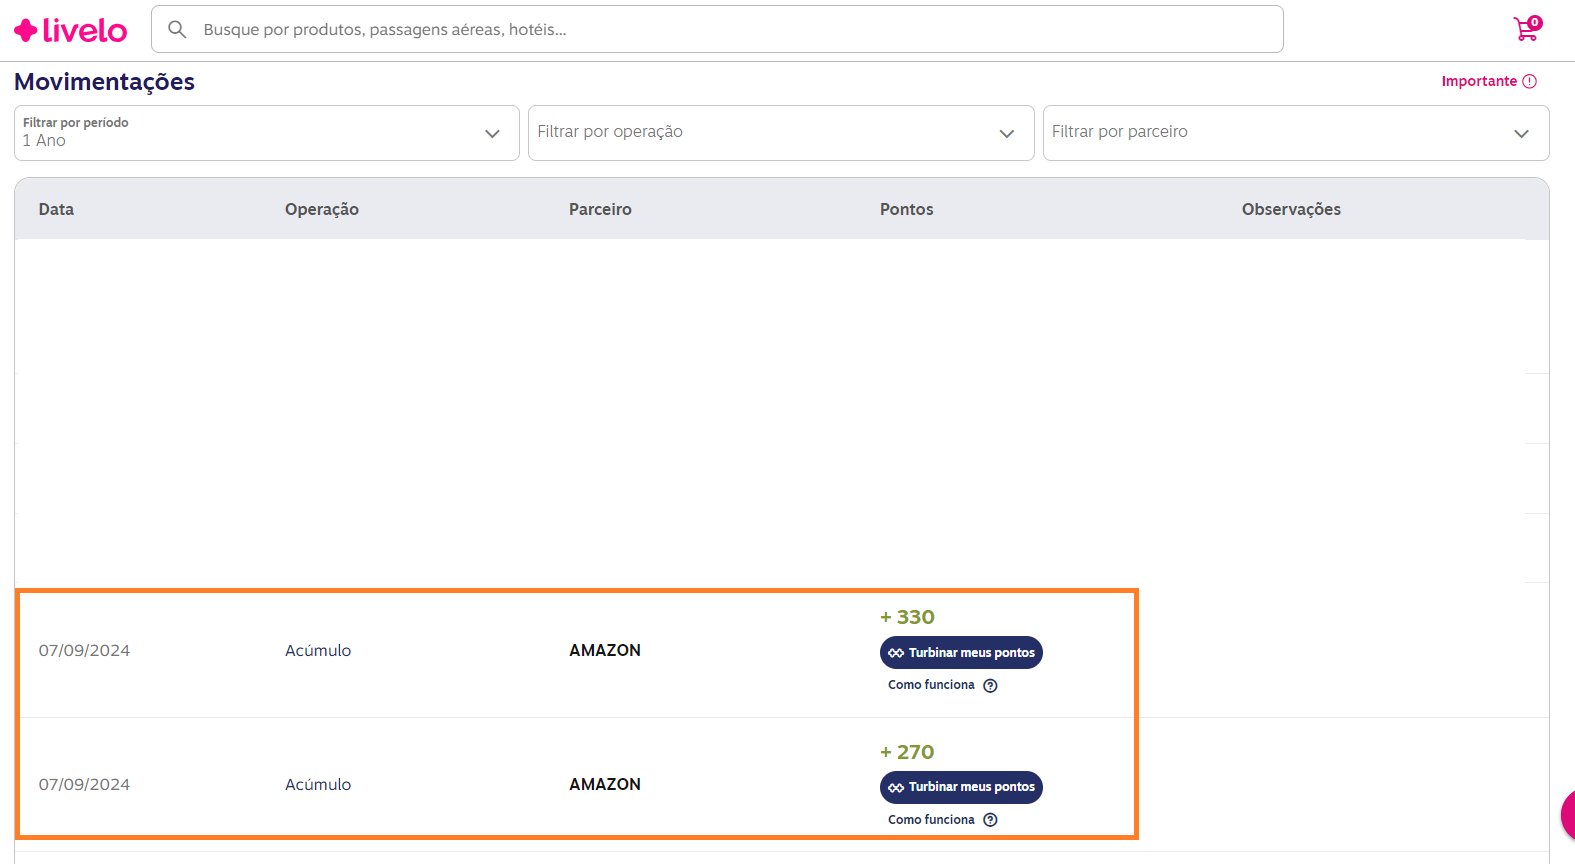Open Filtrar por período dropdown
The height and width of the screenshot is (864, 1575).
click(267, 133)
